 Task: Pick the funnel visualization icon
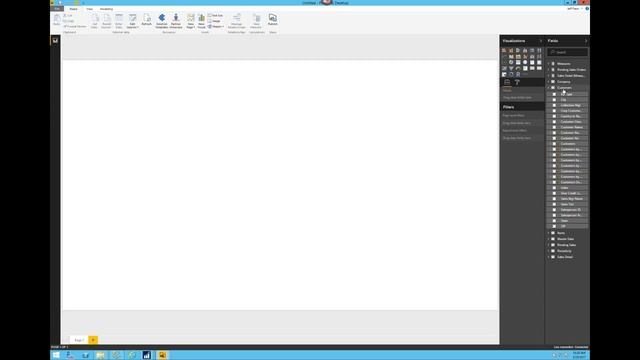pyautogui.click(x=511, y=68)
